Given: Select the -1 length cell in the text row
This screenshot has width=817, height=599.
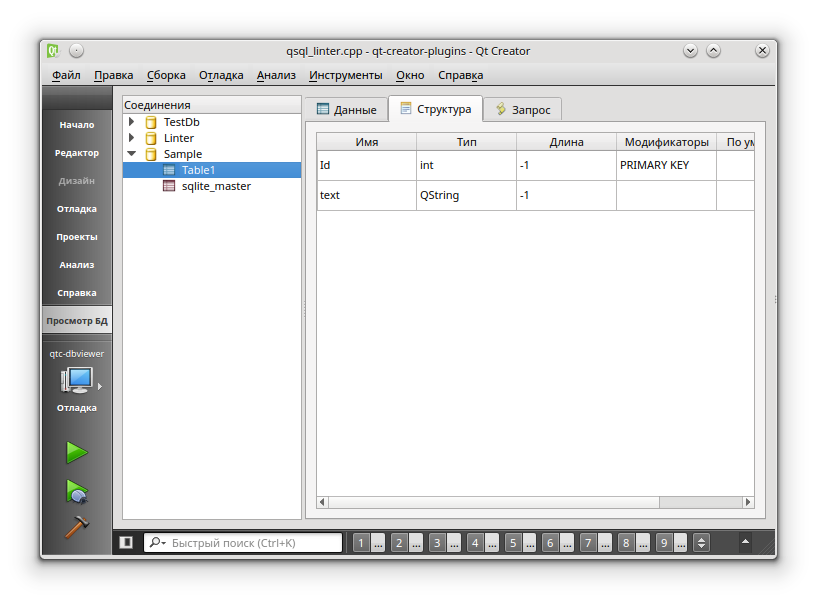Looking at the screenshot, I should (x=566, y=195).
